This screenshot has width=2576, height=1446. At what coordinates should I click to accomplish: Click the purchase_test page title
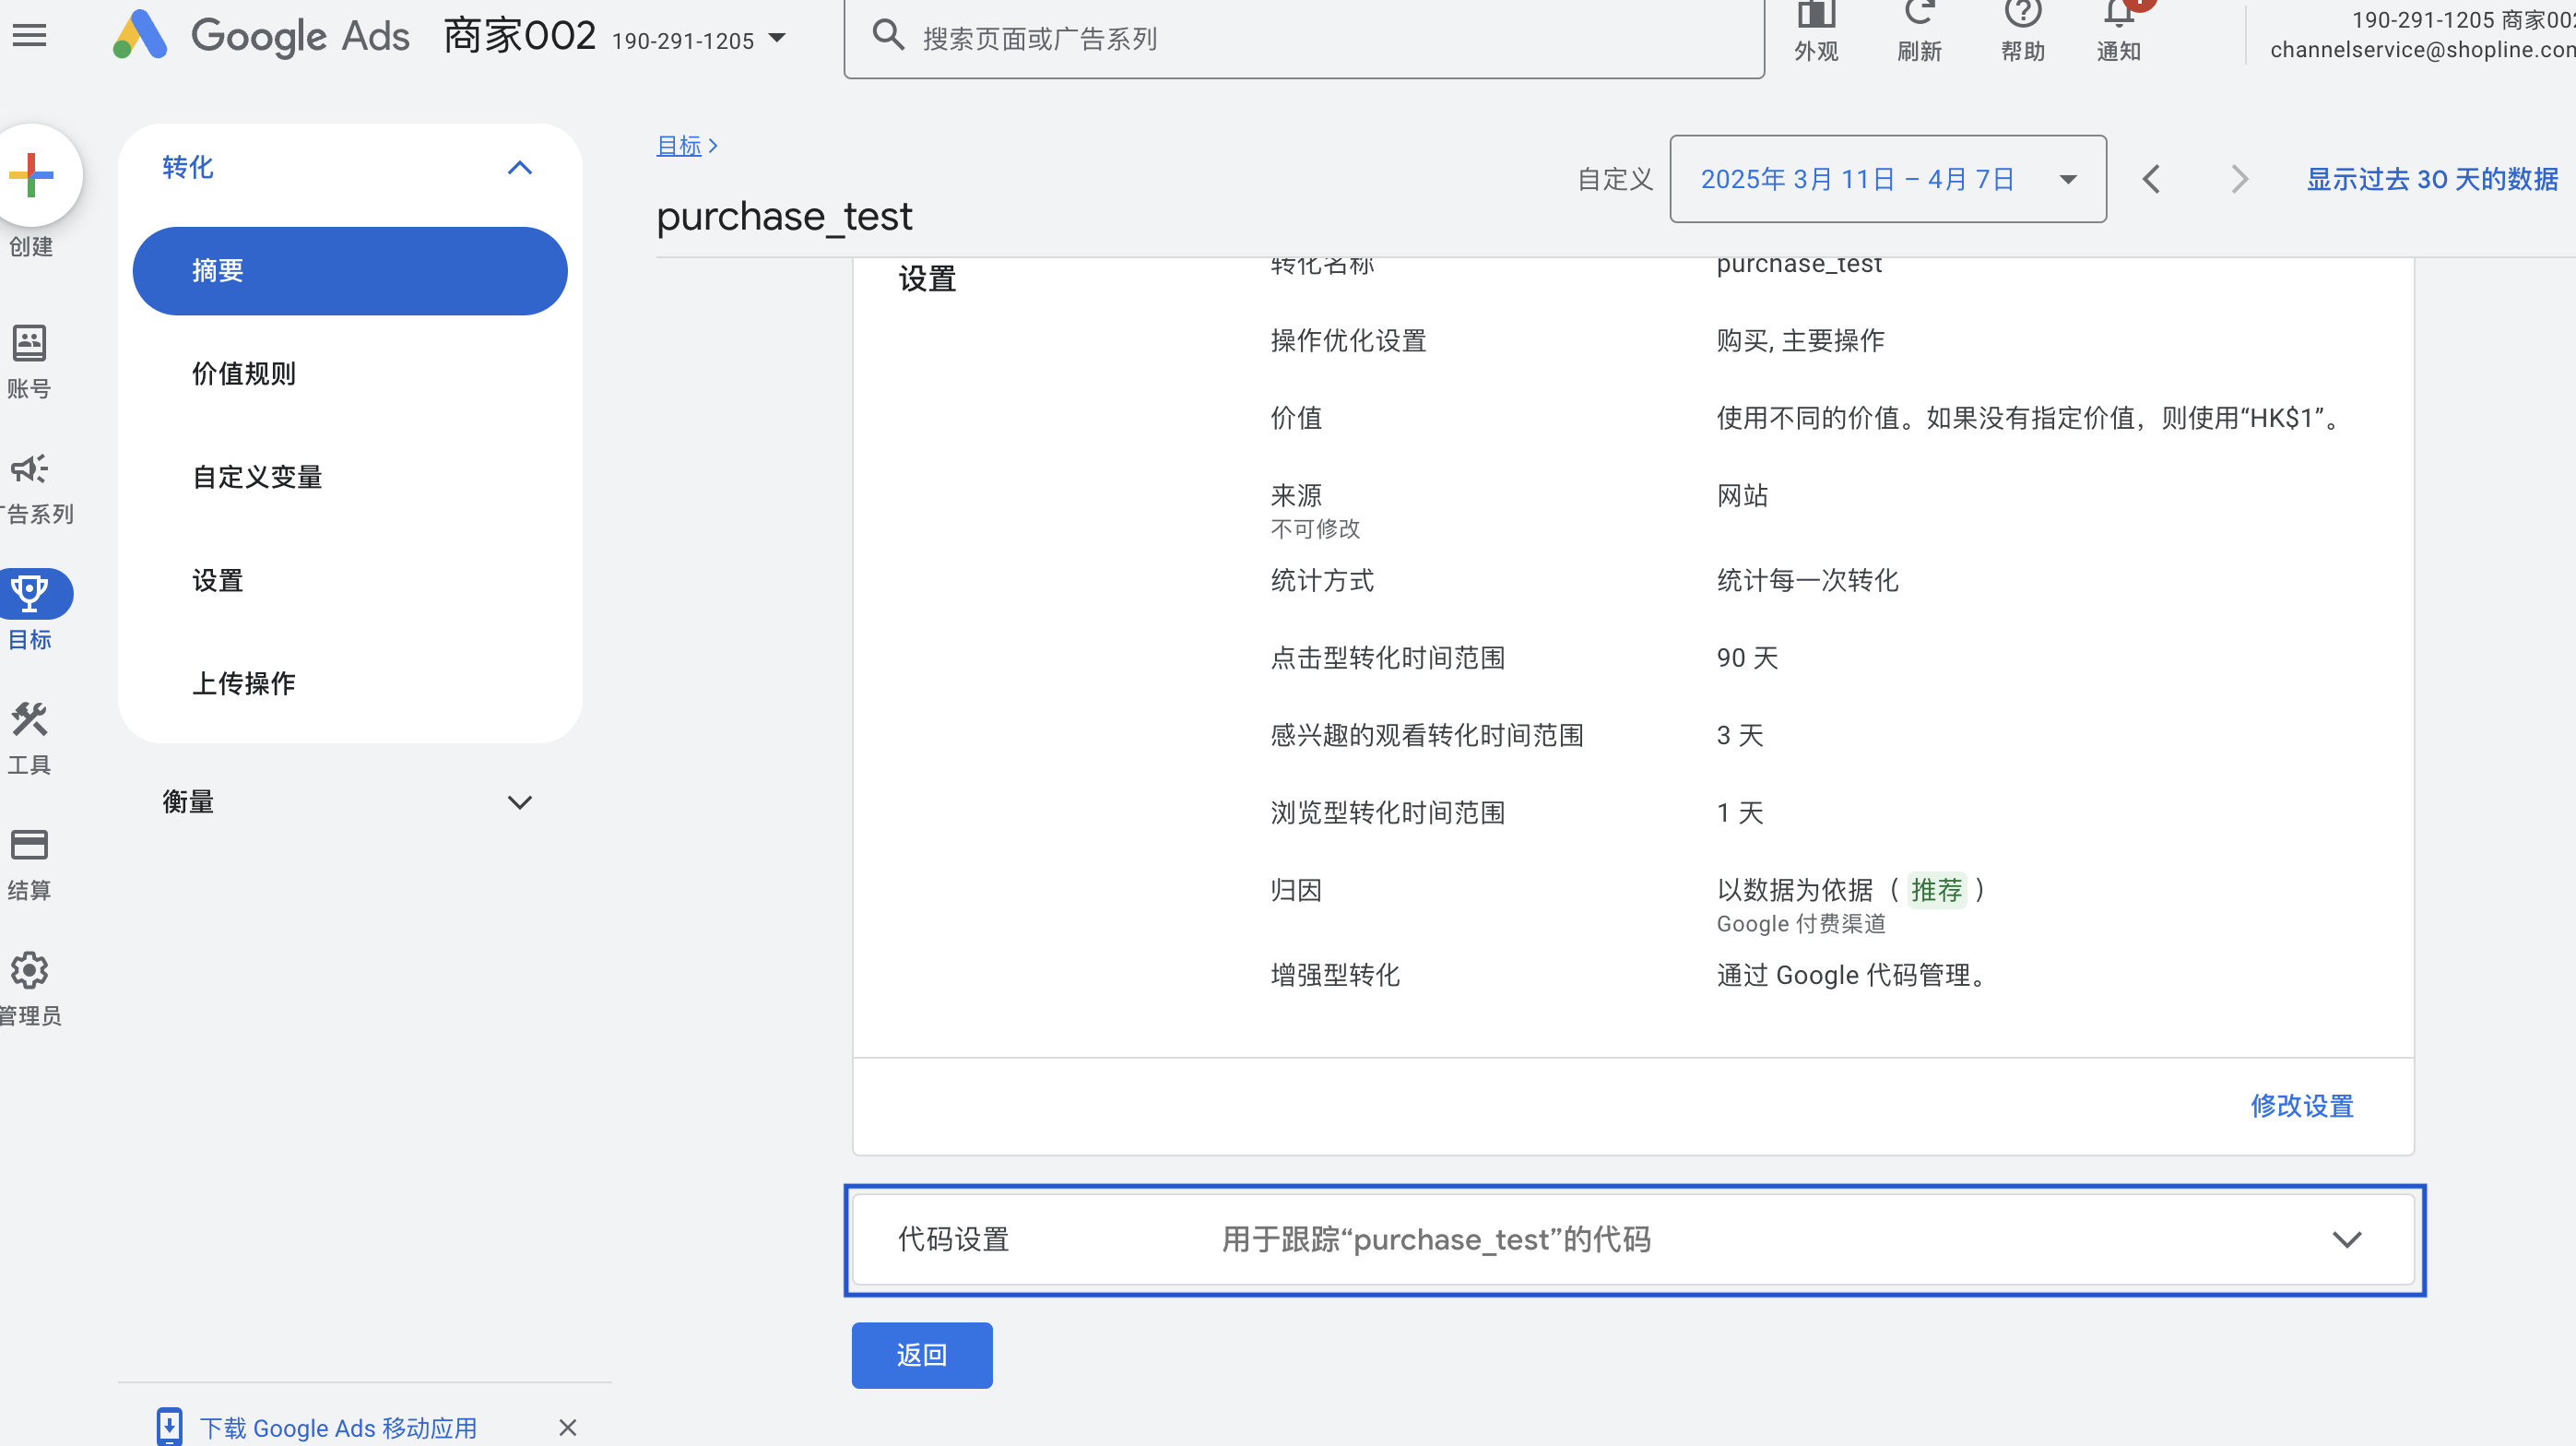point(784,216)
